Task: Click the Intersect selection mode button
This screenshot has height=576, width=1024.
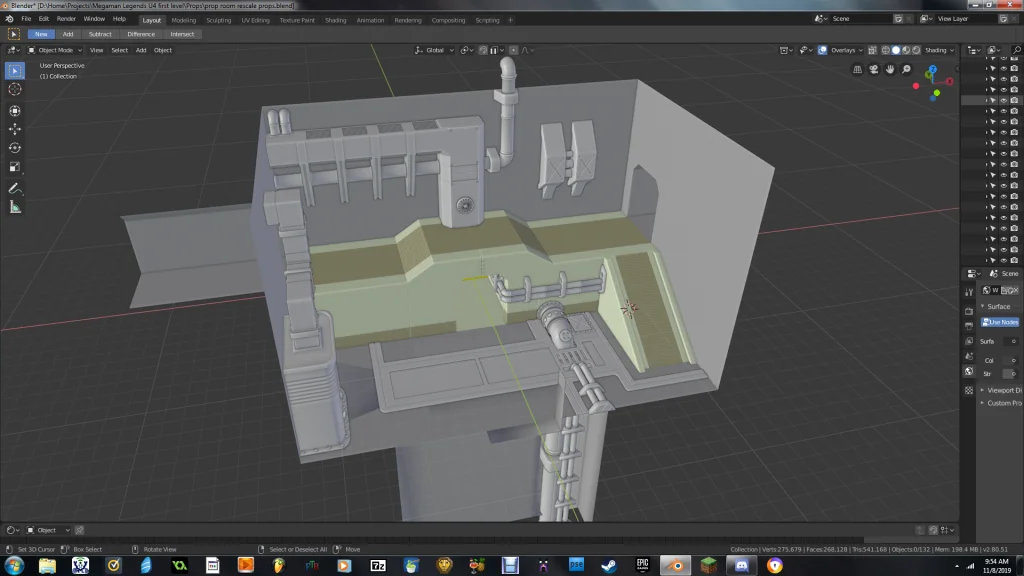Action: [x=182, y=34]
